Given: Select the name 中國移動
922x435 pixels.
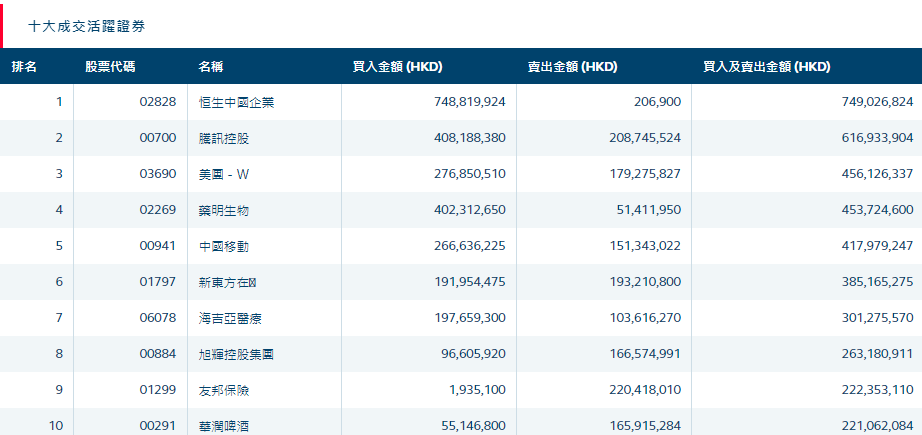Looking at the screenshot, I should pos(224,247).
